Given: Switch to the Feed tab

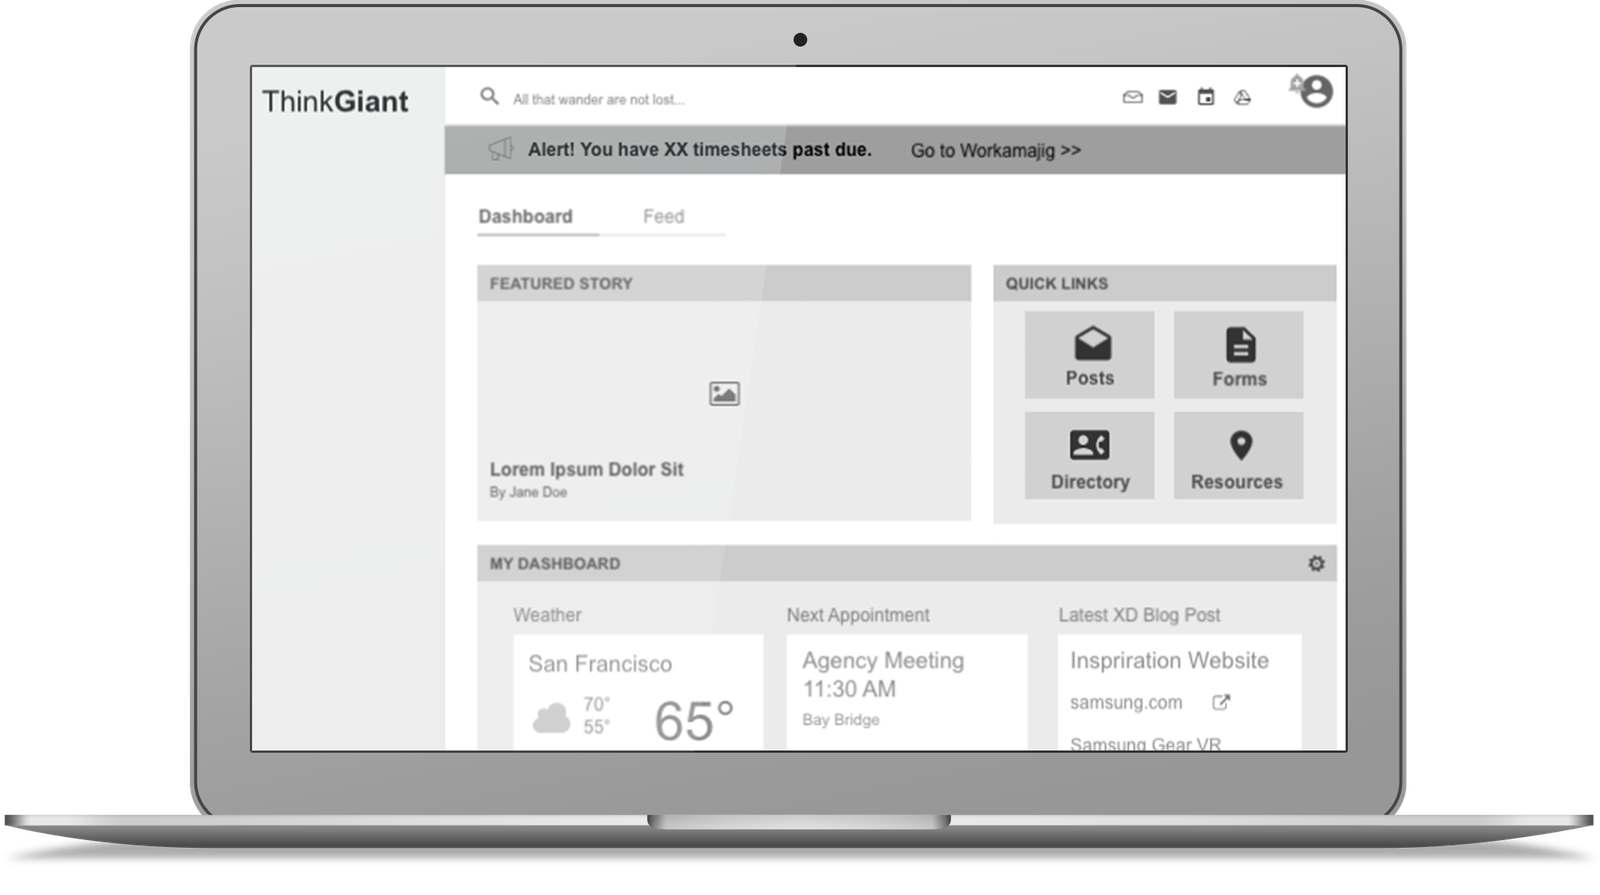Looking at the screenshot, I should click(663, 217).
